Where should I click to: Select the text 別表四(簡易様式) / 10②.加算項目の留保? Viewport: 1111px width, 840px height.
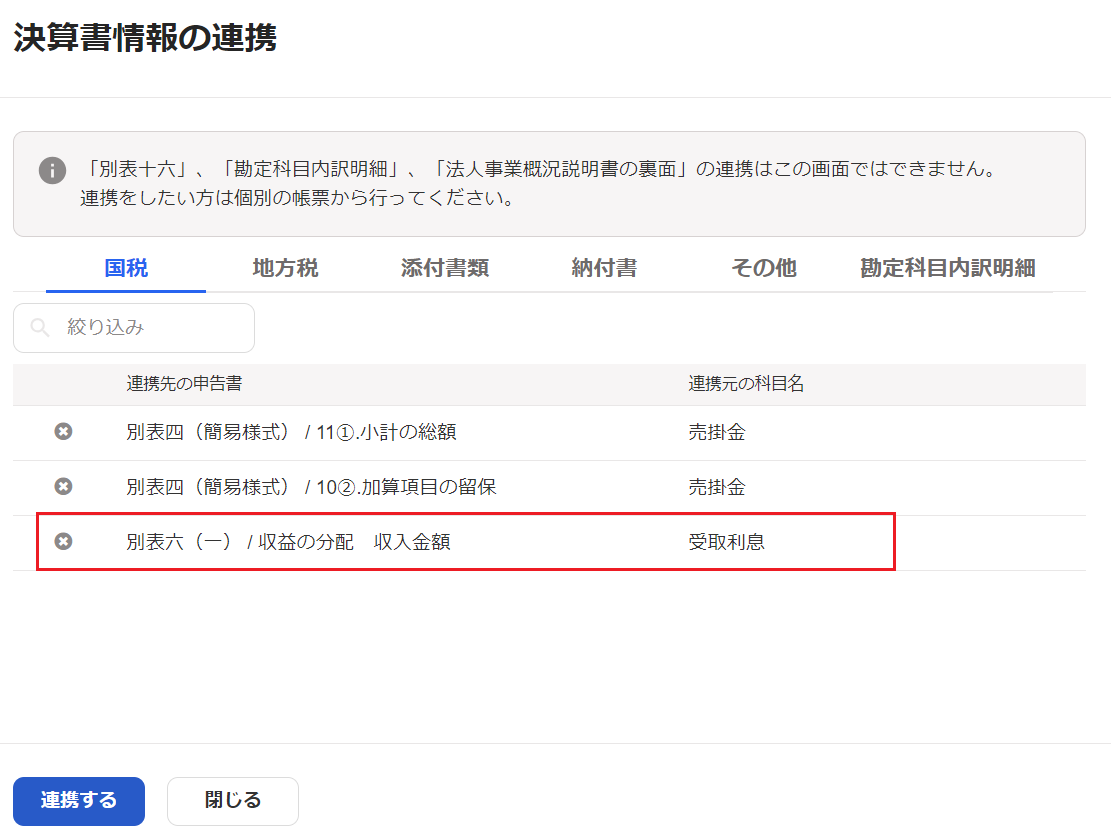point(311,487)
